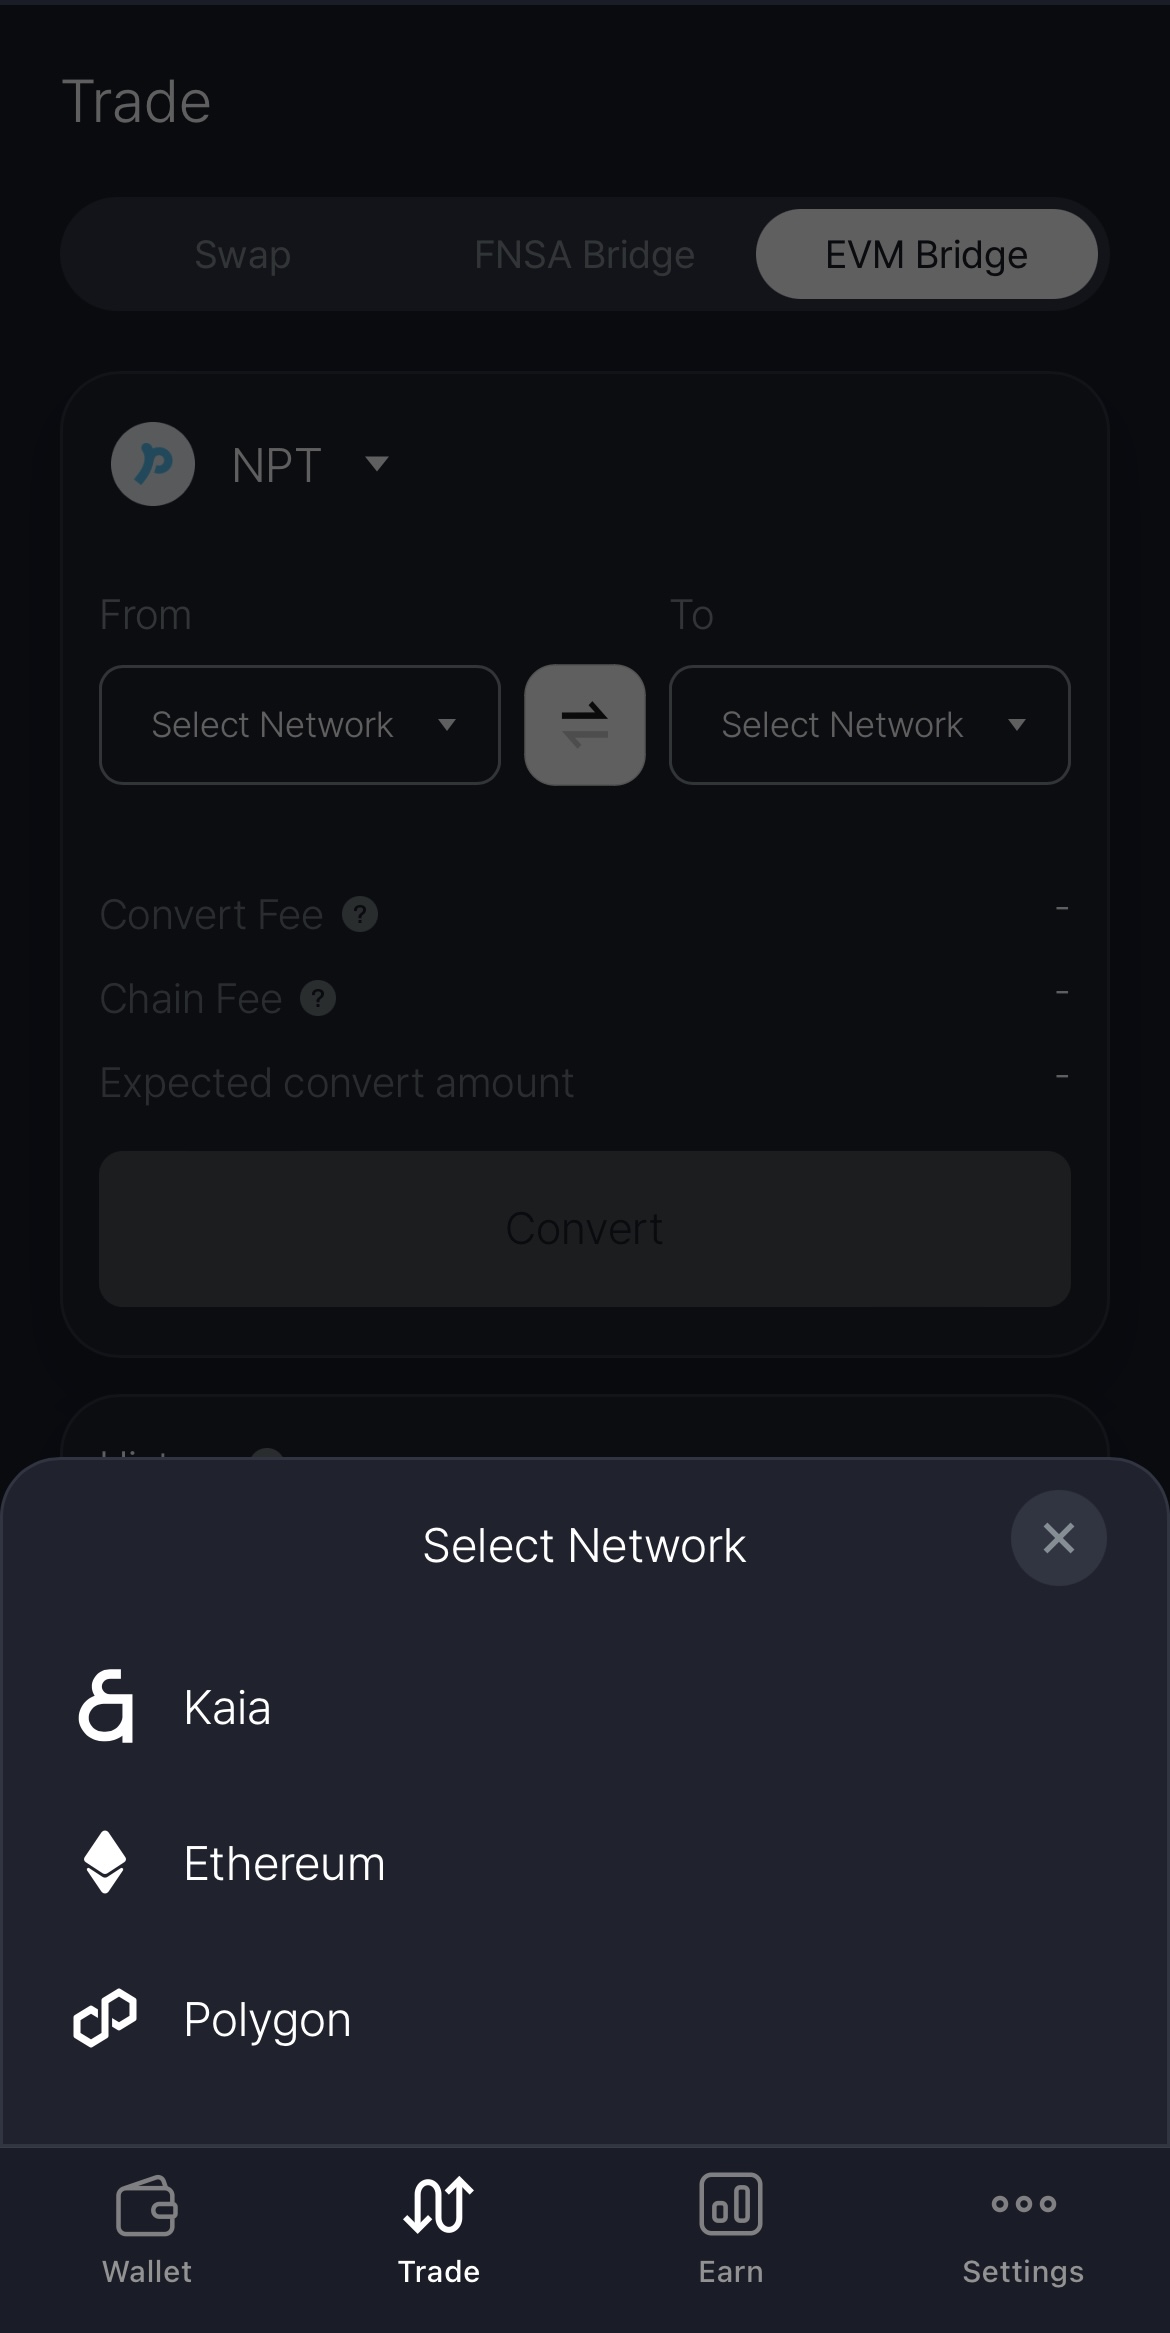Viewport: 1170px width, 2333px height.
Task: Show Convert Fee help tooltip
Action: coord(360,914)
